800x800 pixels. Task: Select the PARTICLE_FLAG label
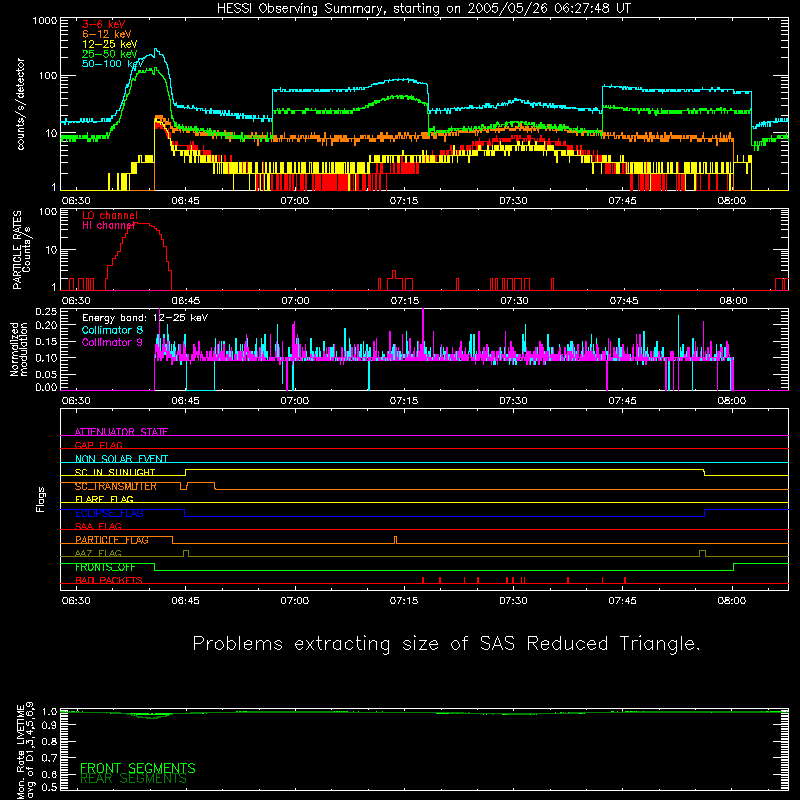click(112, 540)
